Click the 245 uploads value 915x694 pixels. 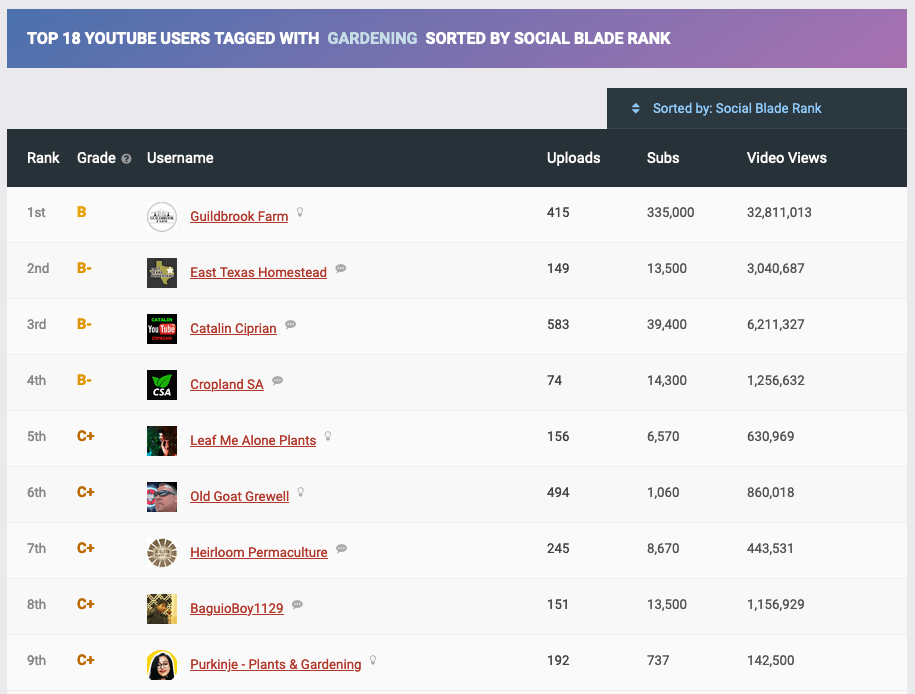(558, 549)
